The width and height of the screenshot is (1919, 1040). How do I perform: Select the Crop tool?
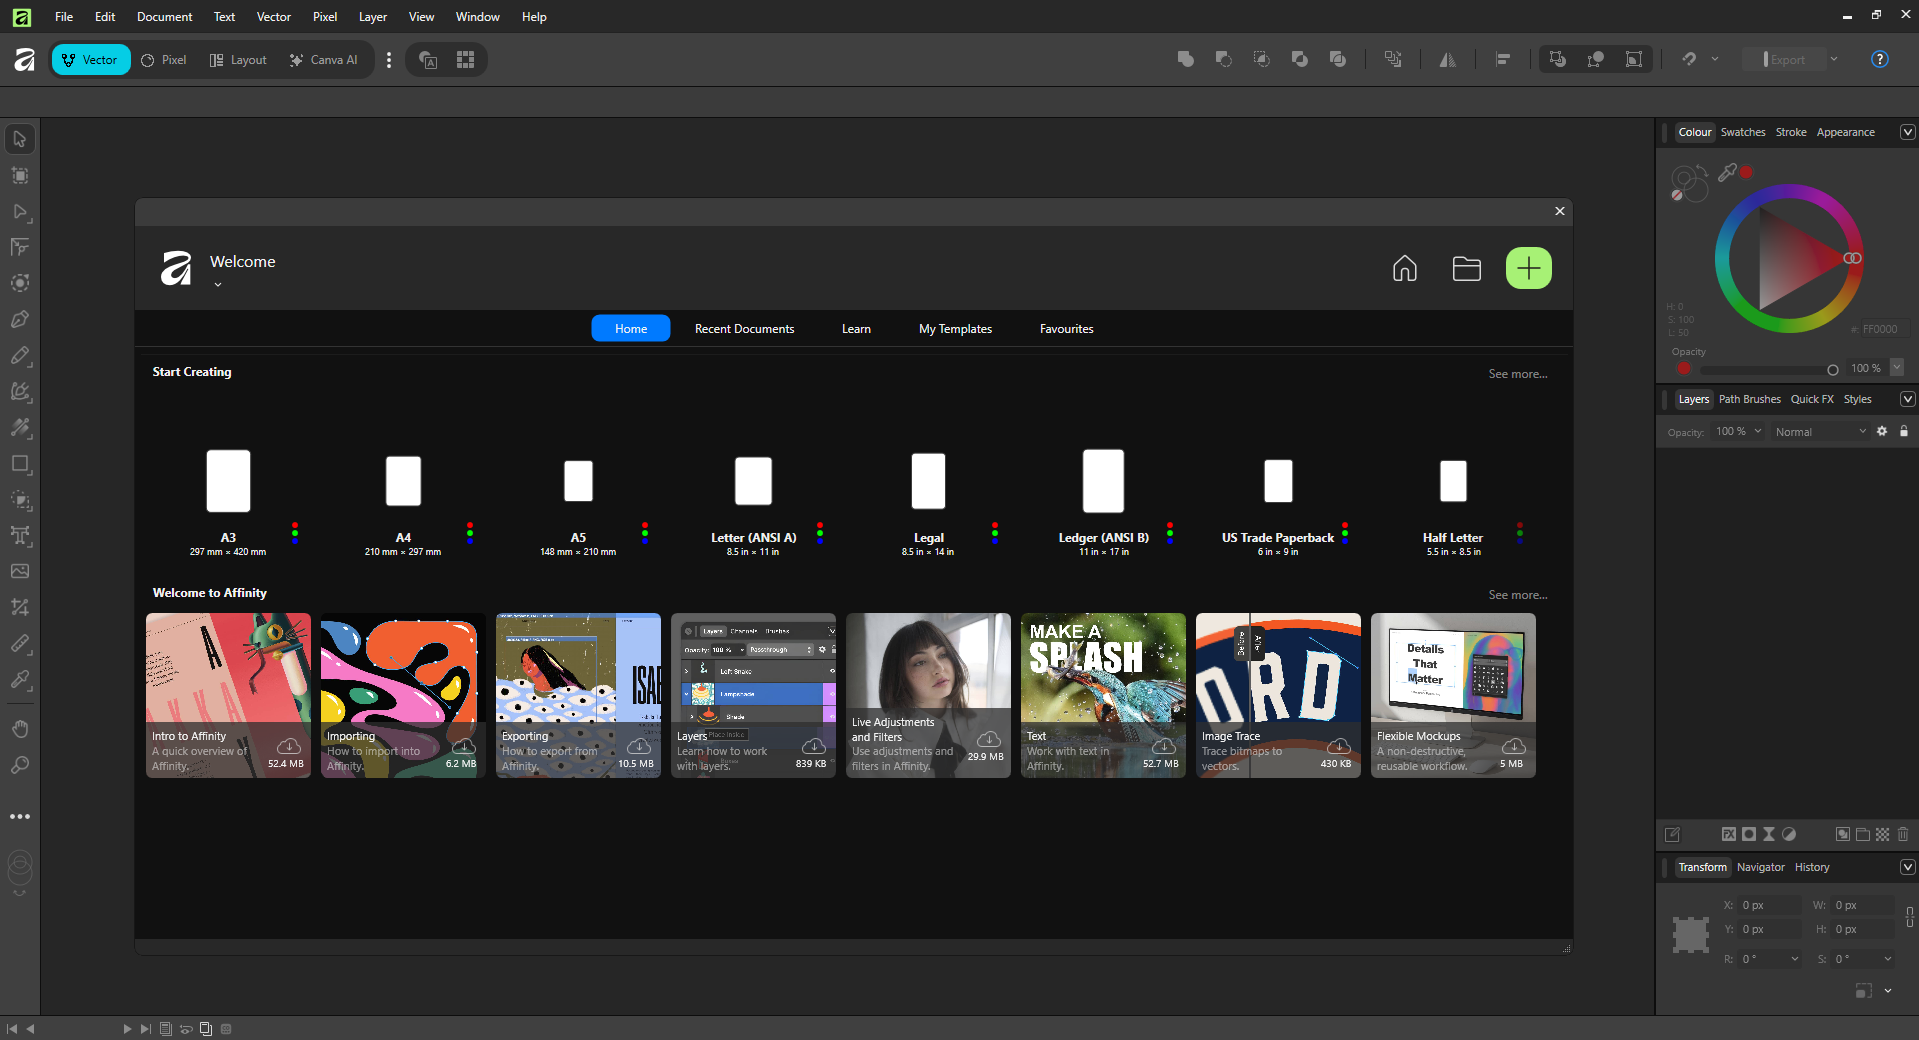(x=20, y=607)
